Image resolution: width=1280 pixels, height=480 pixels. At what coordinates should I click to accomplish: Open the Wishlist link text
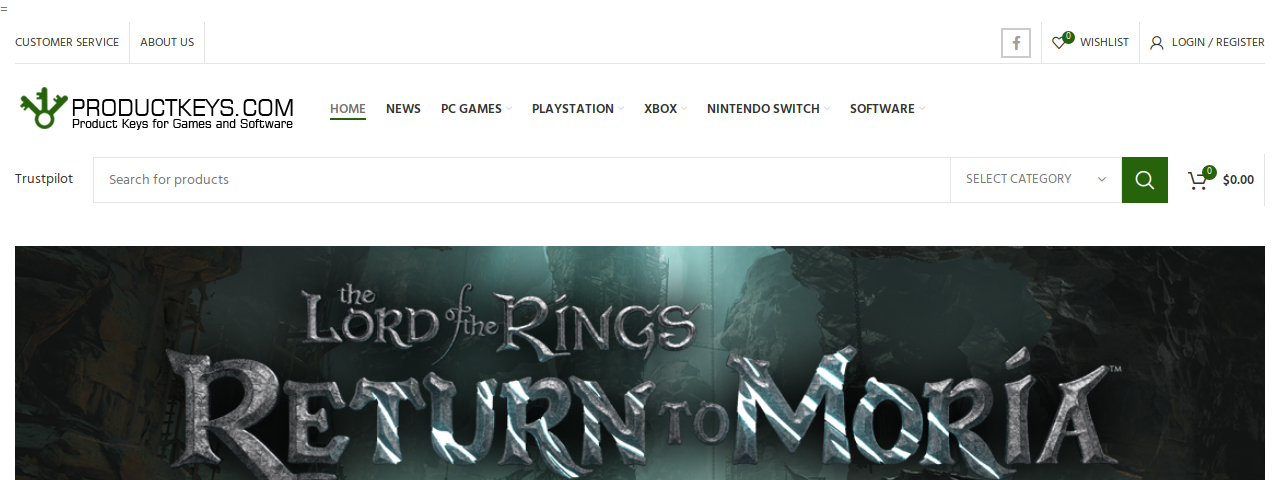1104,42
